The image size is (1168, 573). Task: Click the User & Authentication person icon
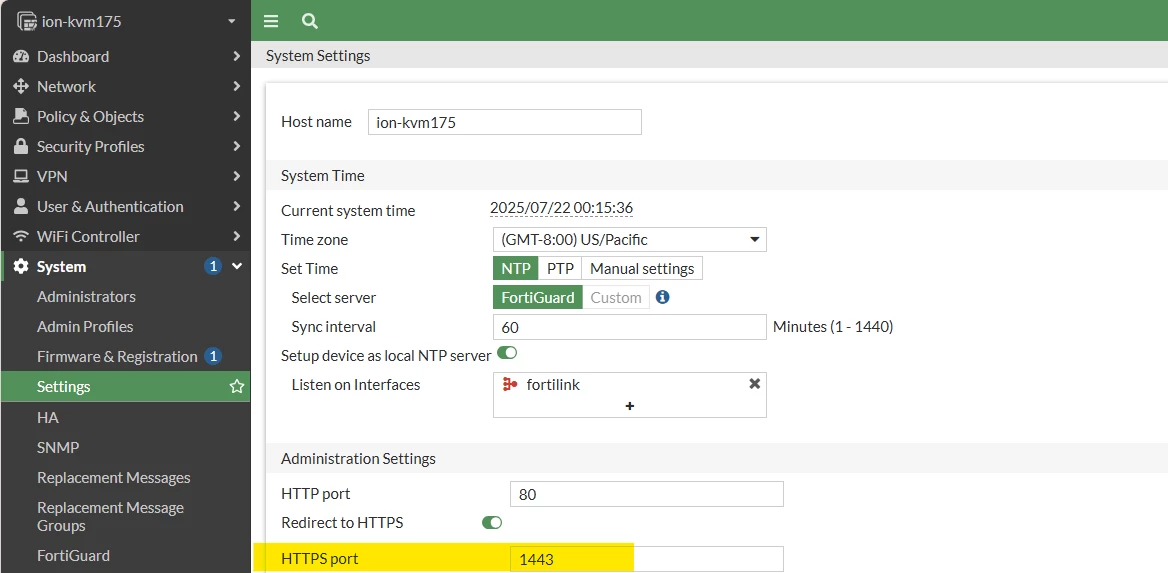[x=21, y=206]
